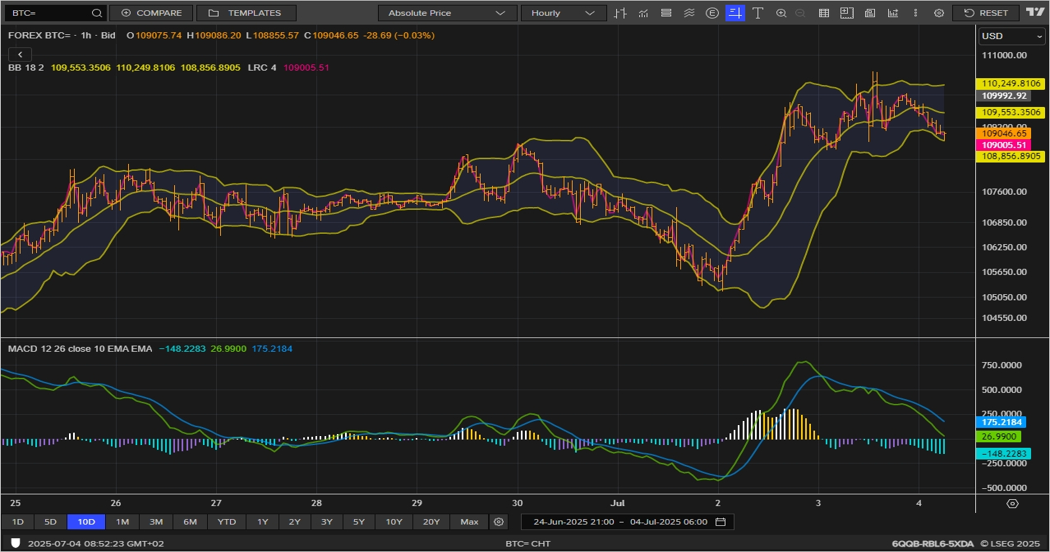This screenshot has height=552, width=1050.
Task: Open the indicators chart icon
Action: coord(643,13)
